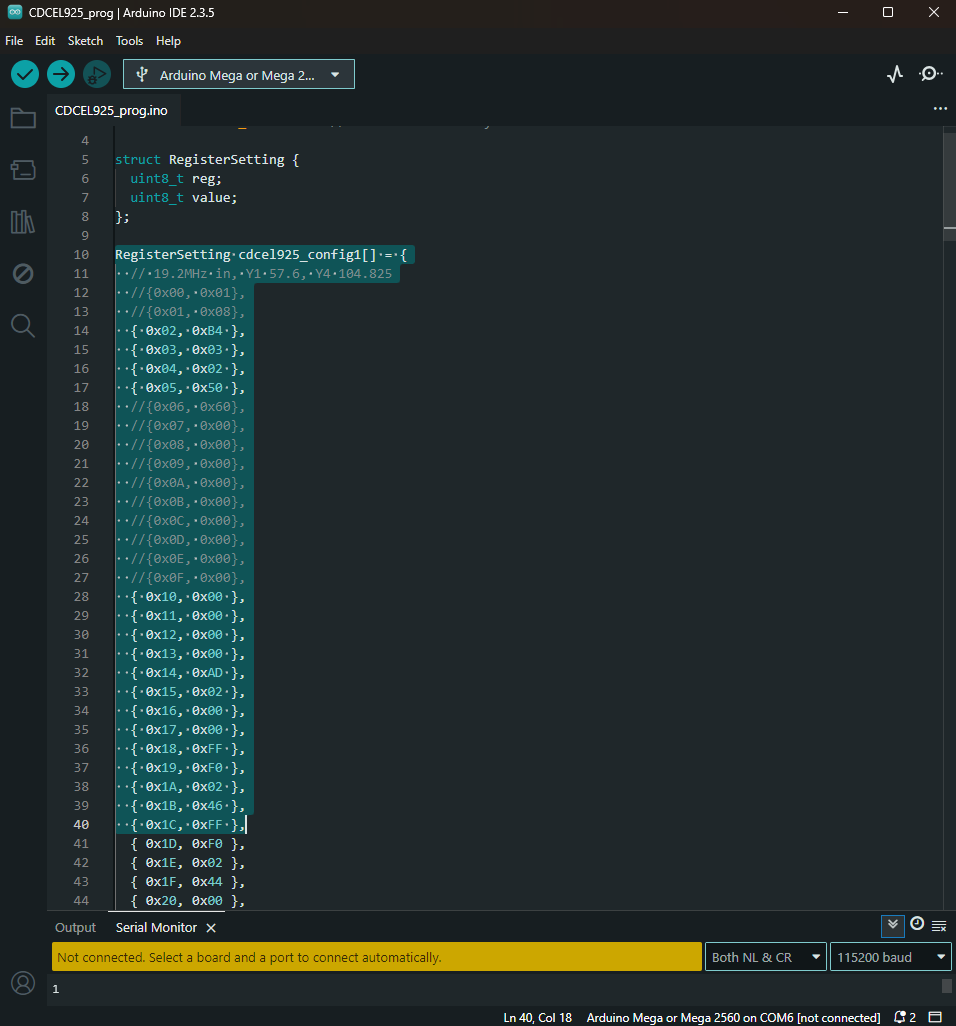Open the File menu
Viewport: 956px width, 1026px height.
[14, 41]
